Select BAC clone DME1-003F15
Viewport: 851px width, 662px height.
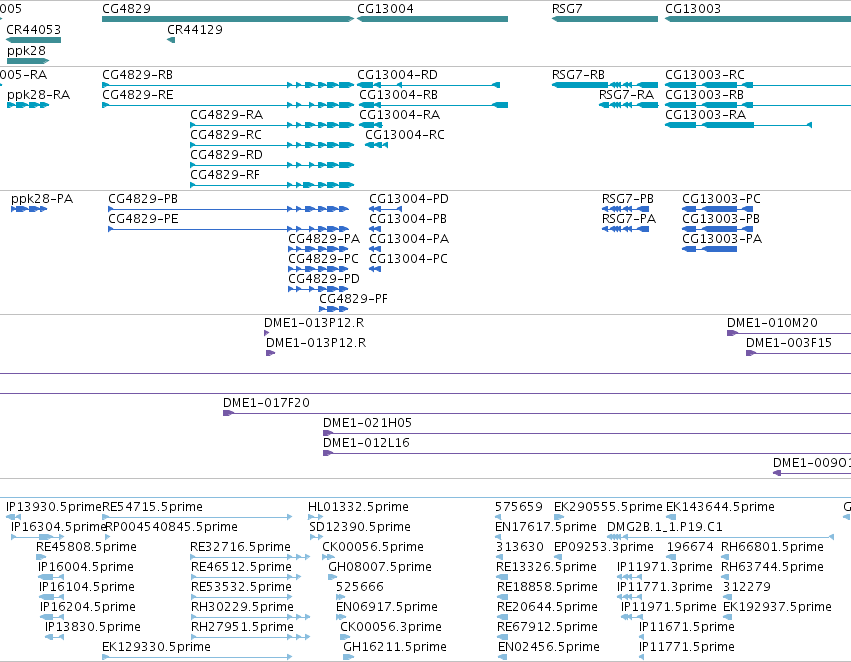click(x=789, y=343)
